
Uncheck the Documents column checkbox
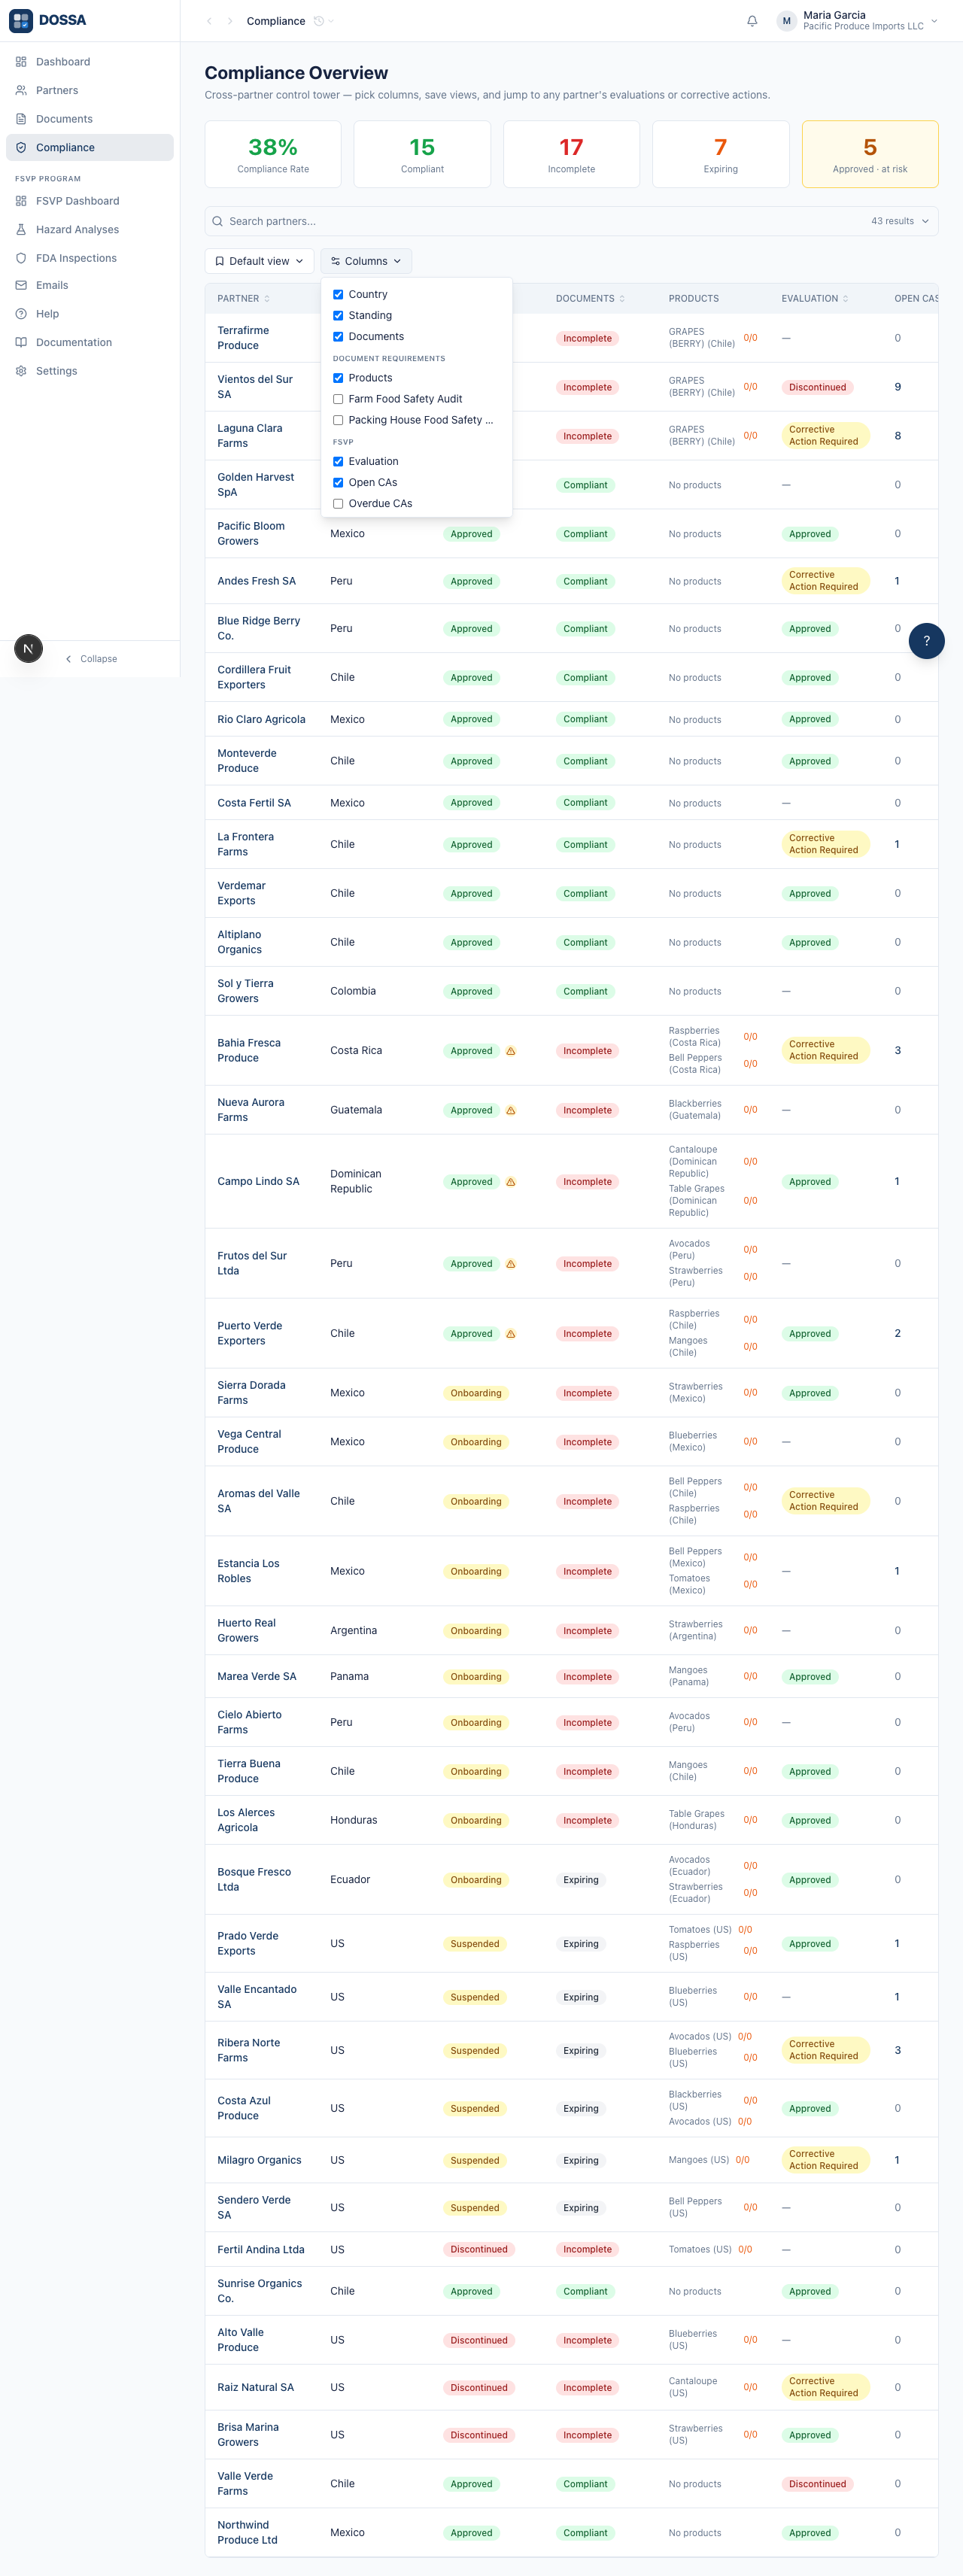coord(338,336)
